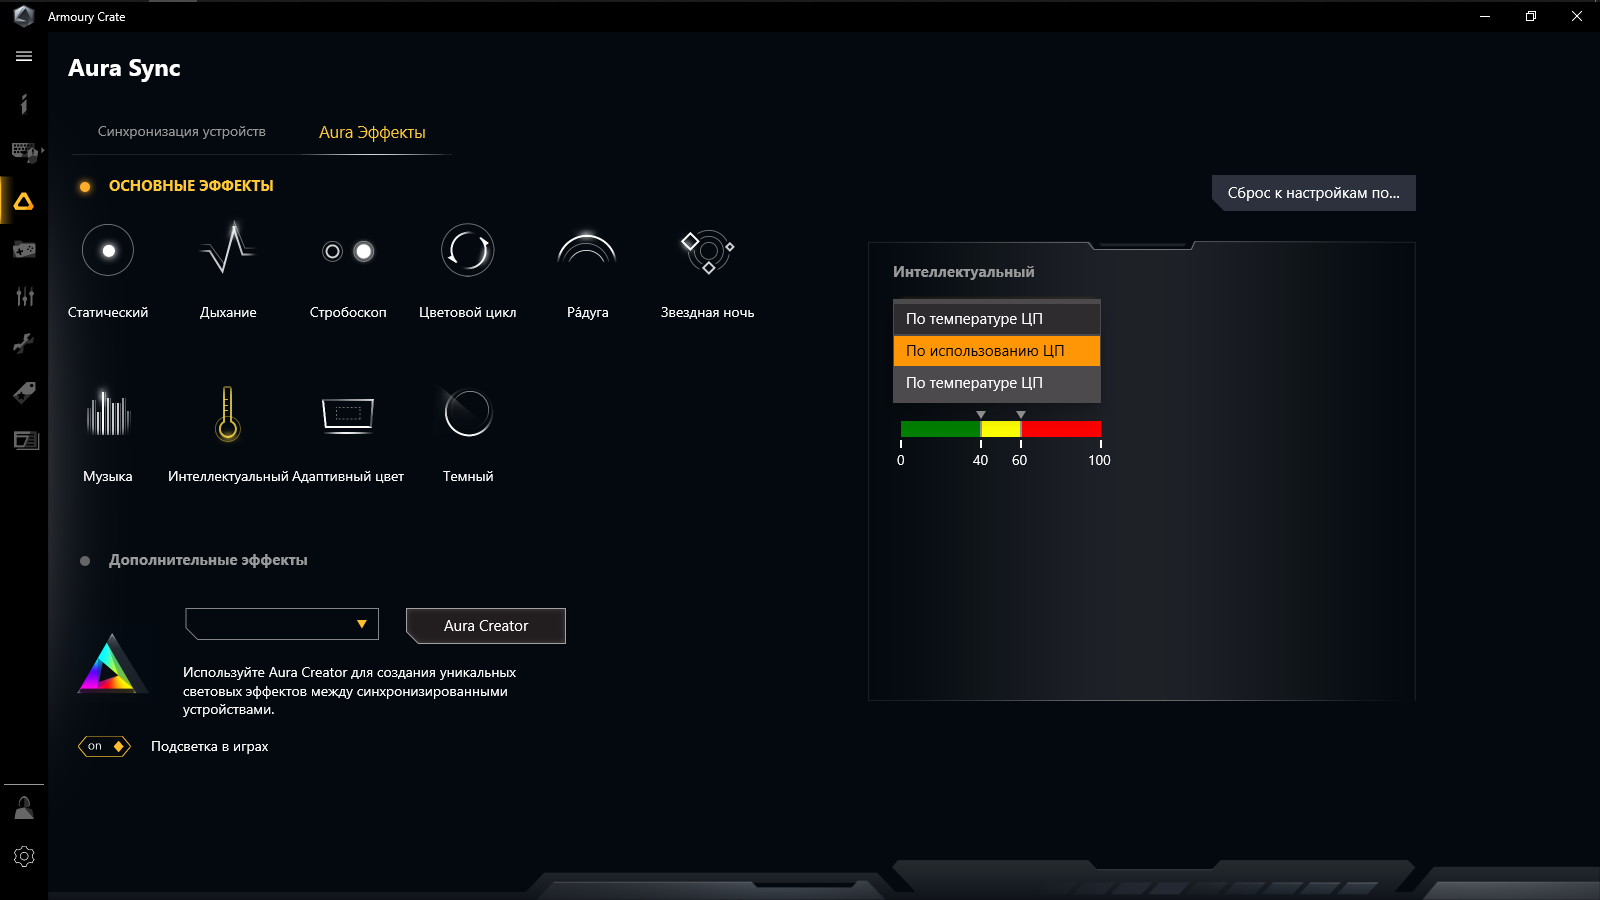Select the Звездная ночь effect

point(707,250)
